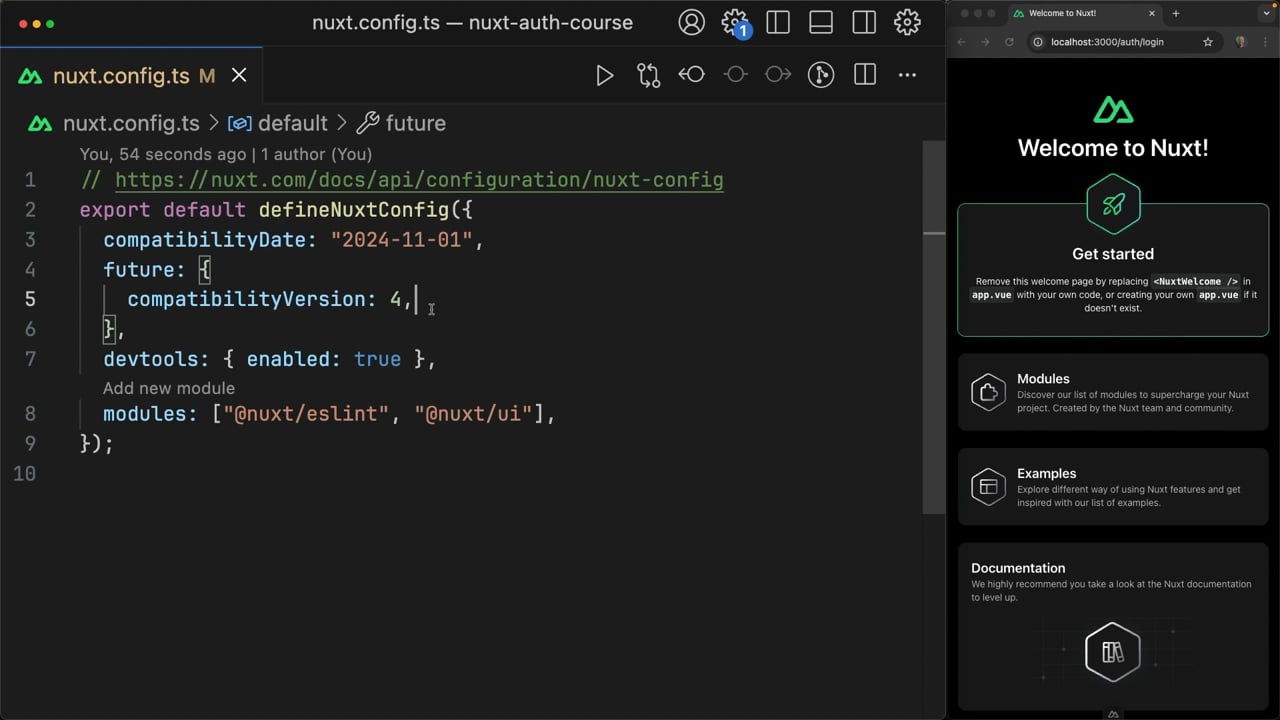Click defineNuxtConfig function name
The image size is (1280, 720).
(354, 210)
